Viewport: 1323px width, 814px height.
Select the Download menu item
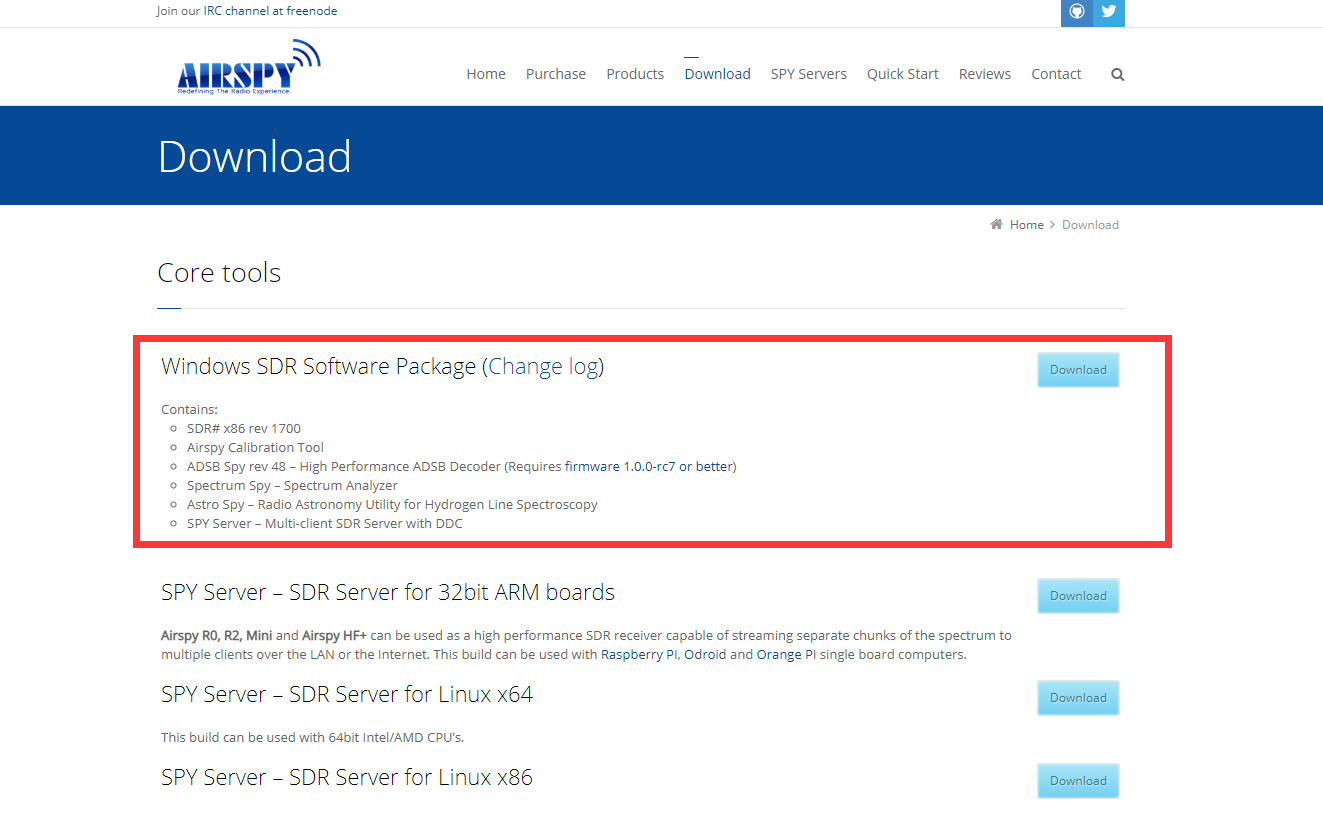717,74
